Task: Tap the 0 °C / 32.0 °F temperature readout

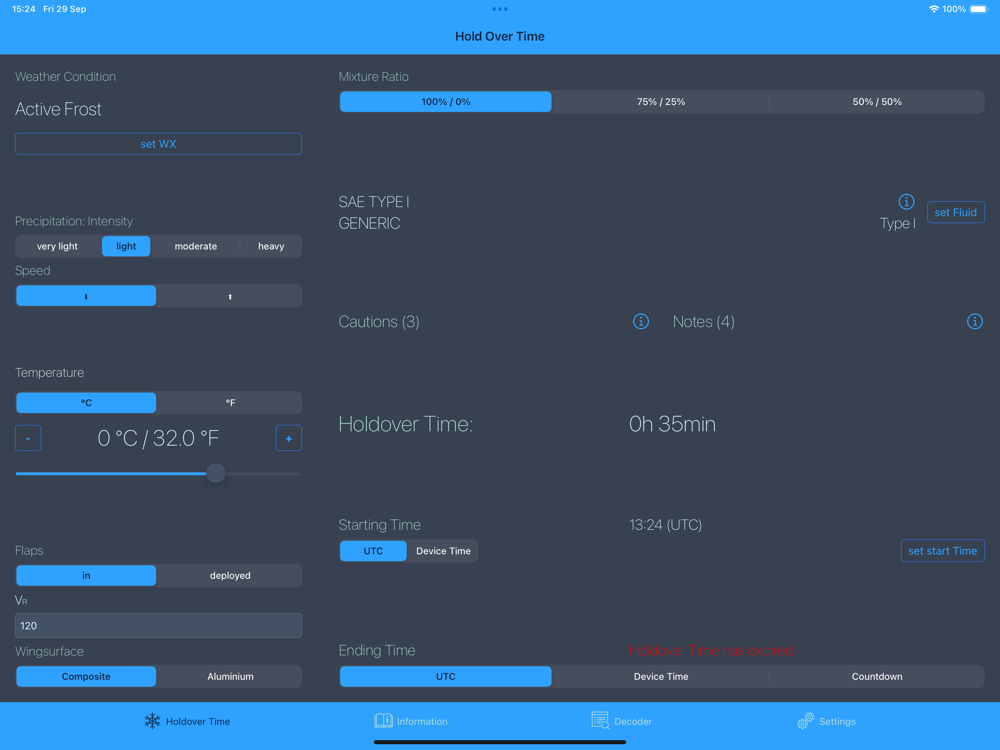Action: 158,438
